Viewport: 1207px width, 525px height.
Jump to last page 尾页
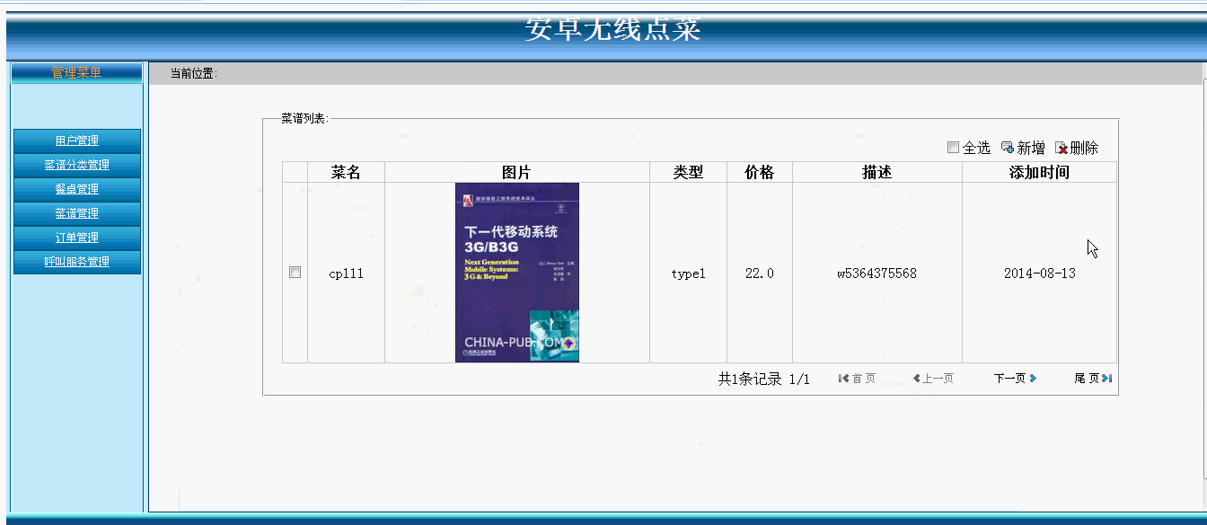tap(1093, 378)
